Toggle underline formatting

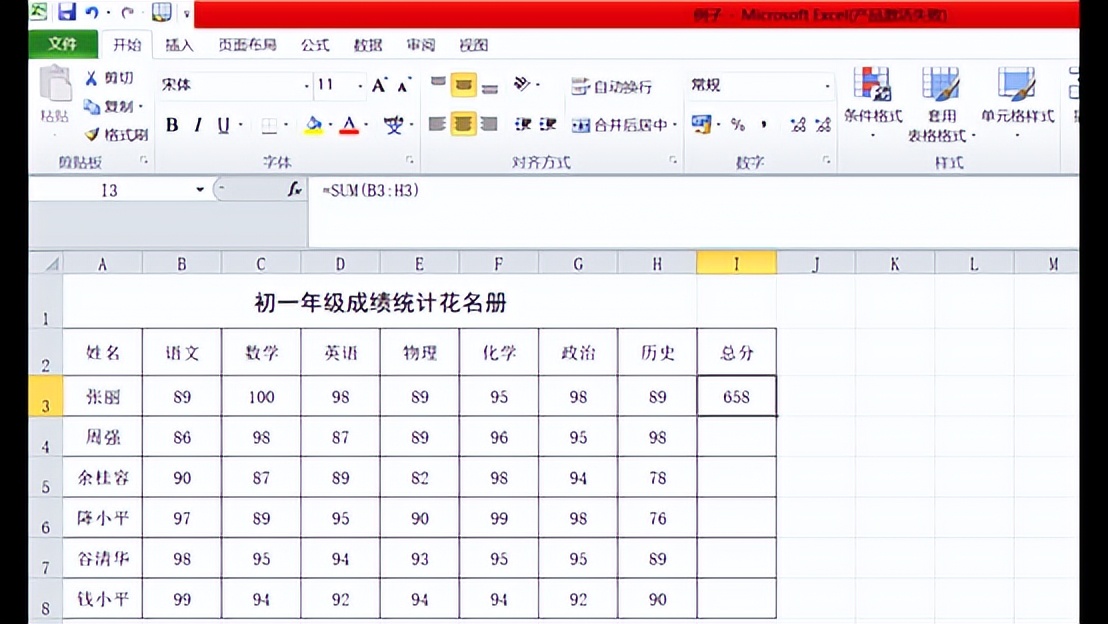coord(223,125)
